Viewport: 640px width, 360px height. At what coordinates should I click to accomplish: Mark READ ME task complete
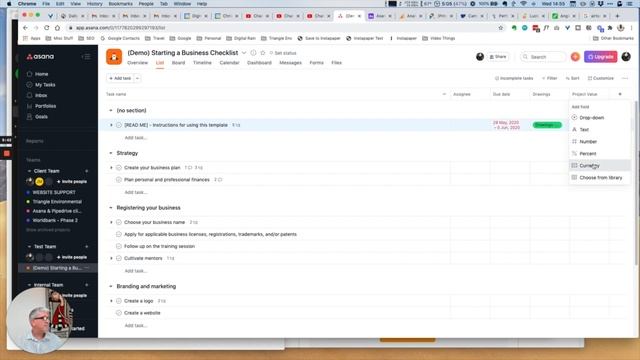[x=119, y=125]
